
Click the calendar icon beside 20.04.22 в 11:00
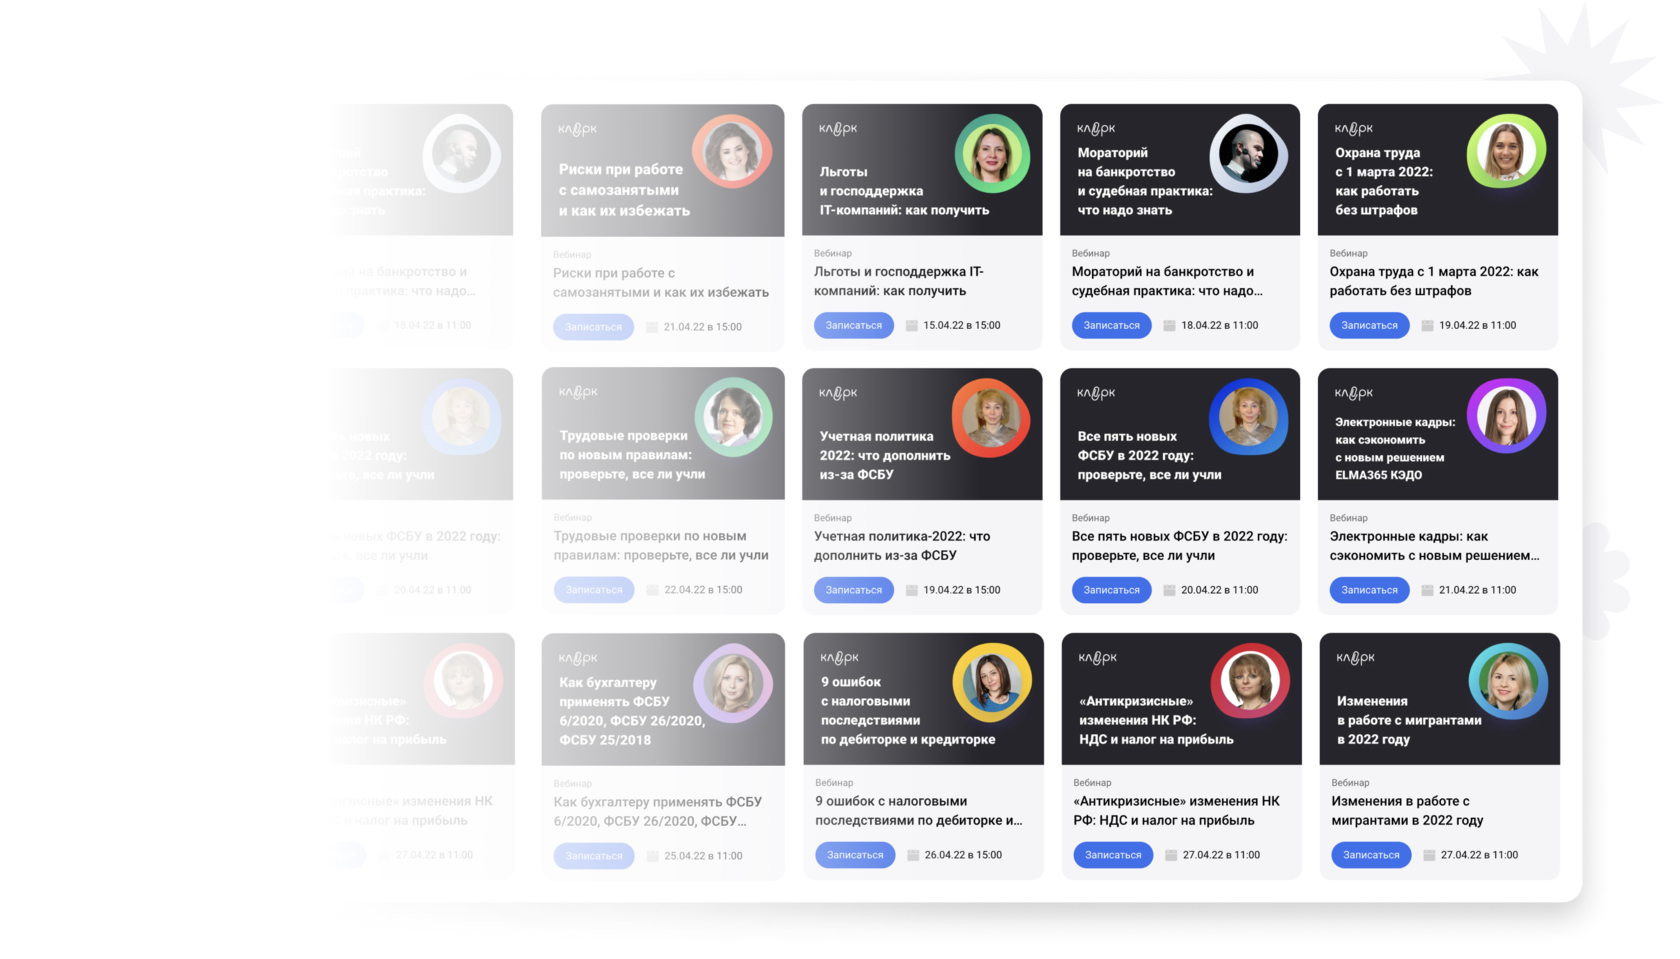pyautogui.click(x=1169, y=591)
